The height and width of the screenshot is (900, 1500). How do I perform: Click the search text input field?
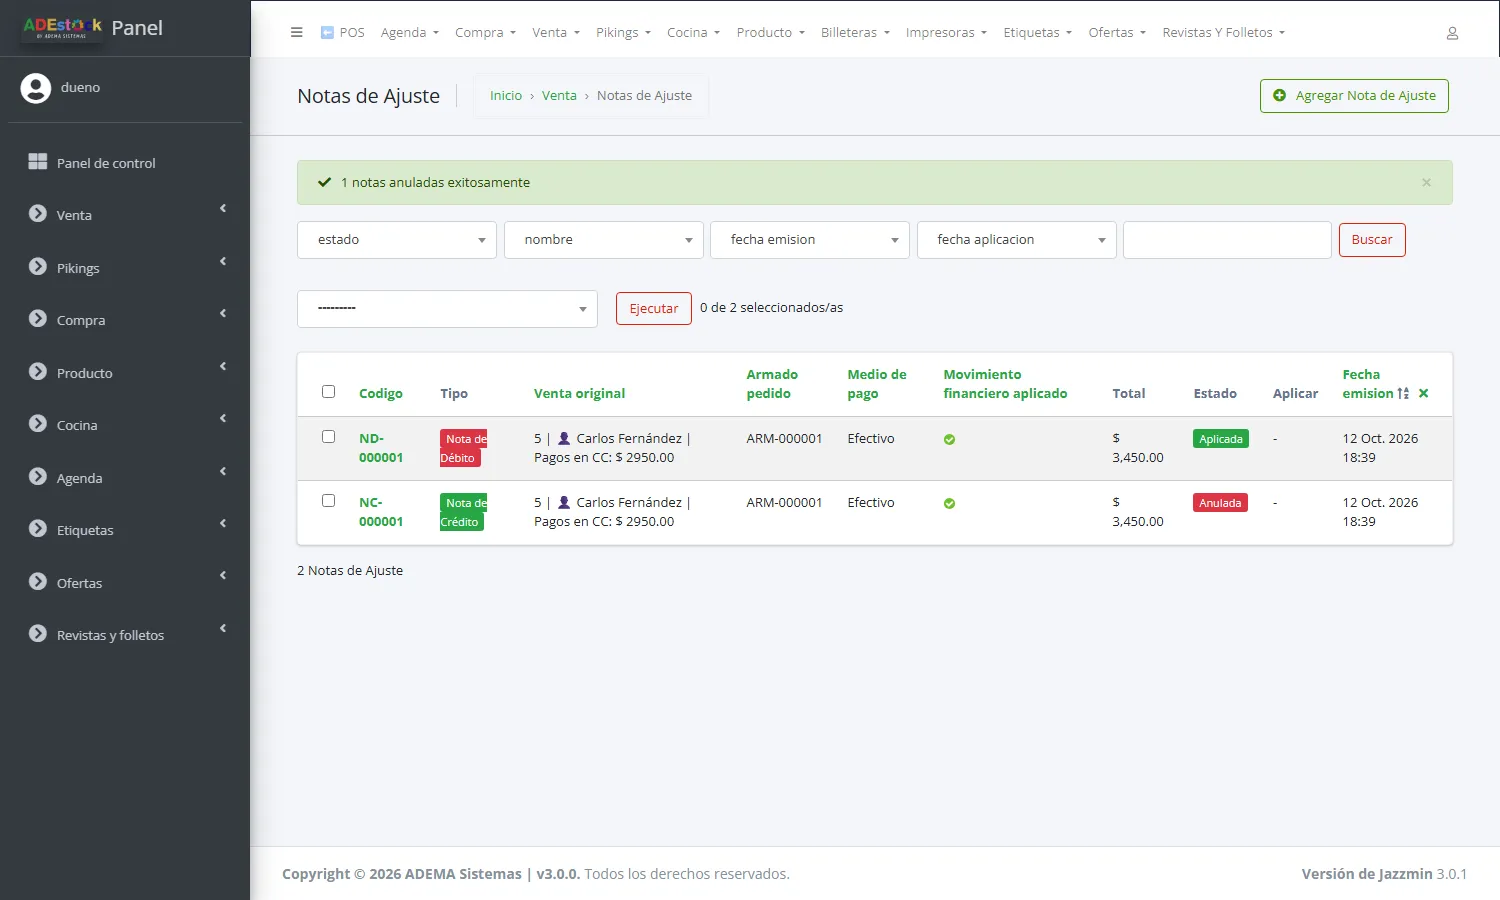(x=1227, y=240)
